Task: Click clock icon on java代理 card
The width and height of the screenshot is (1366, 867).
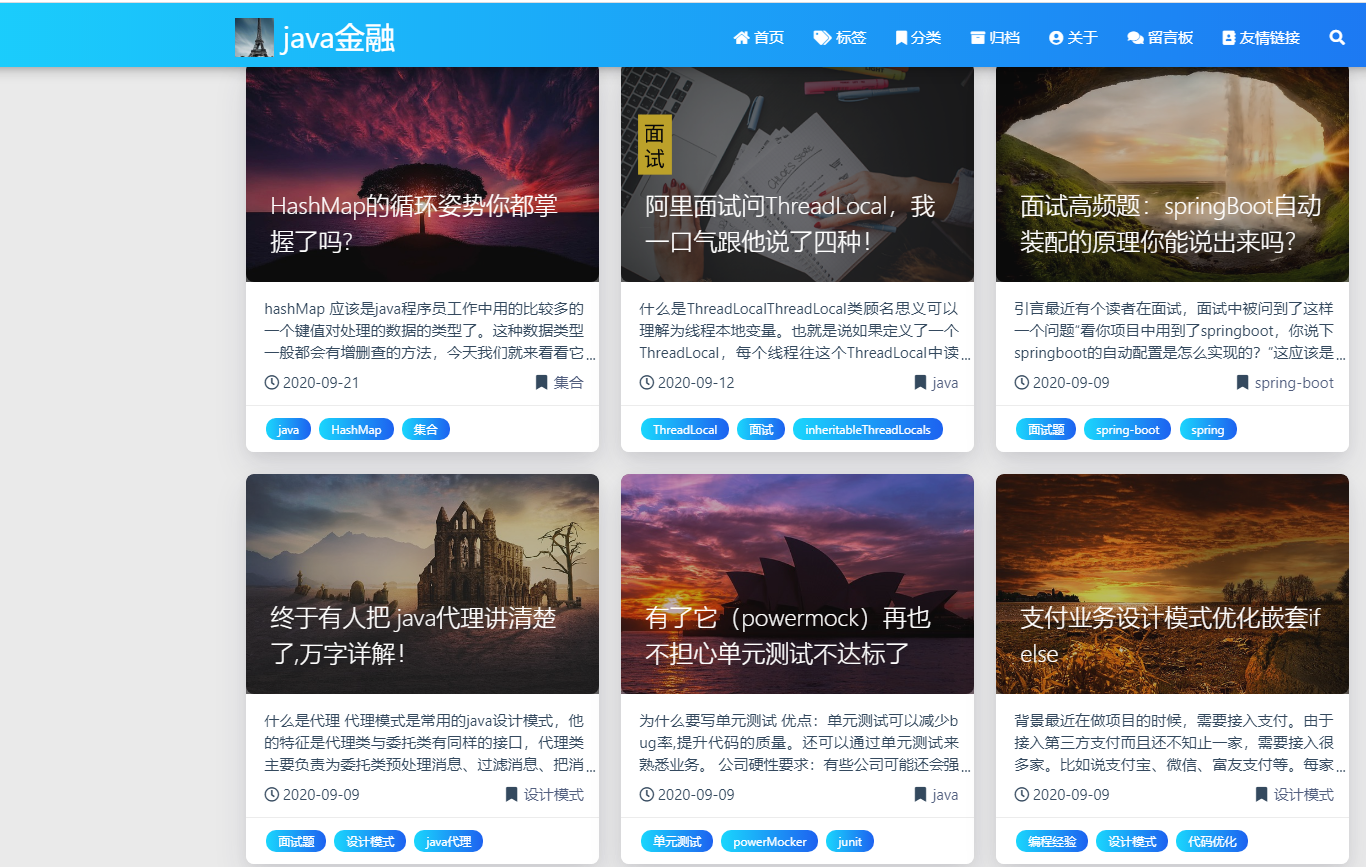Action: tap(272, 794)
